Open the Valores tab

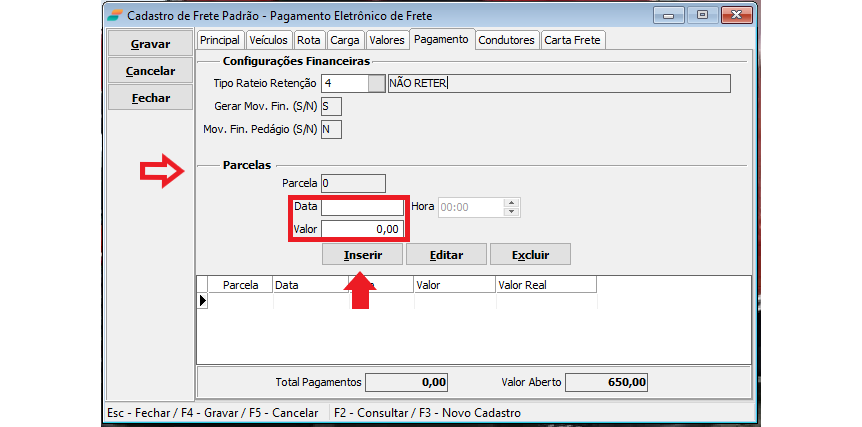click(386, 40)
